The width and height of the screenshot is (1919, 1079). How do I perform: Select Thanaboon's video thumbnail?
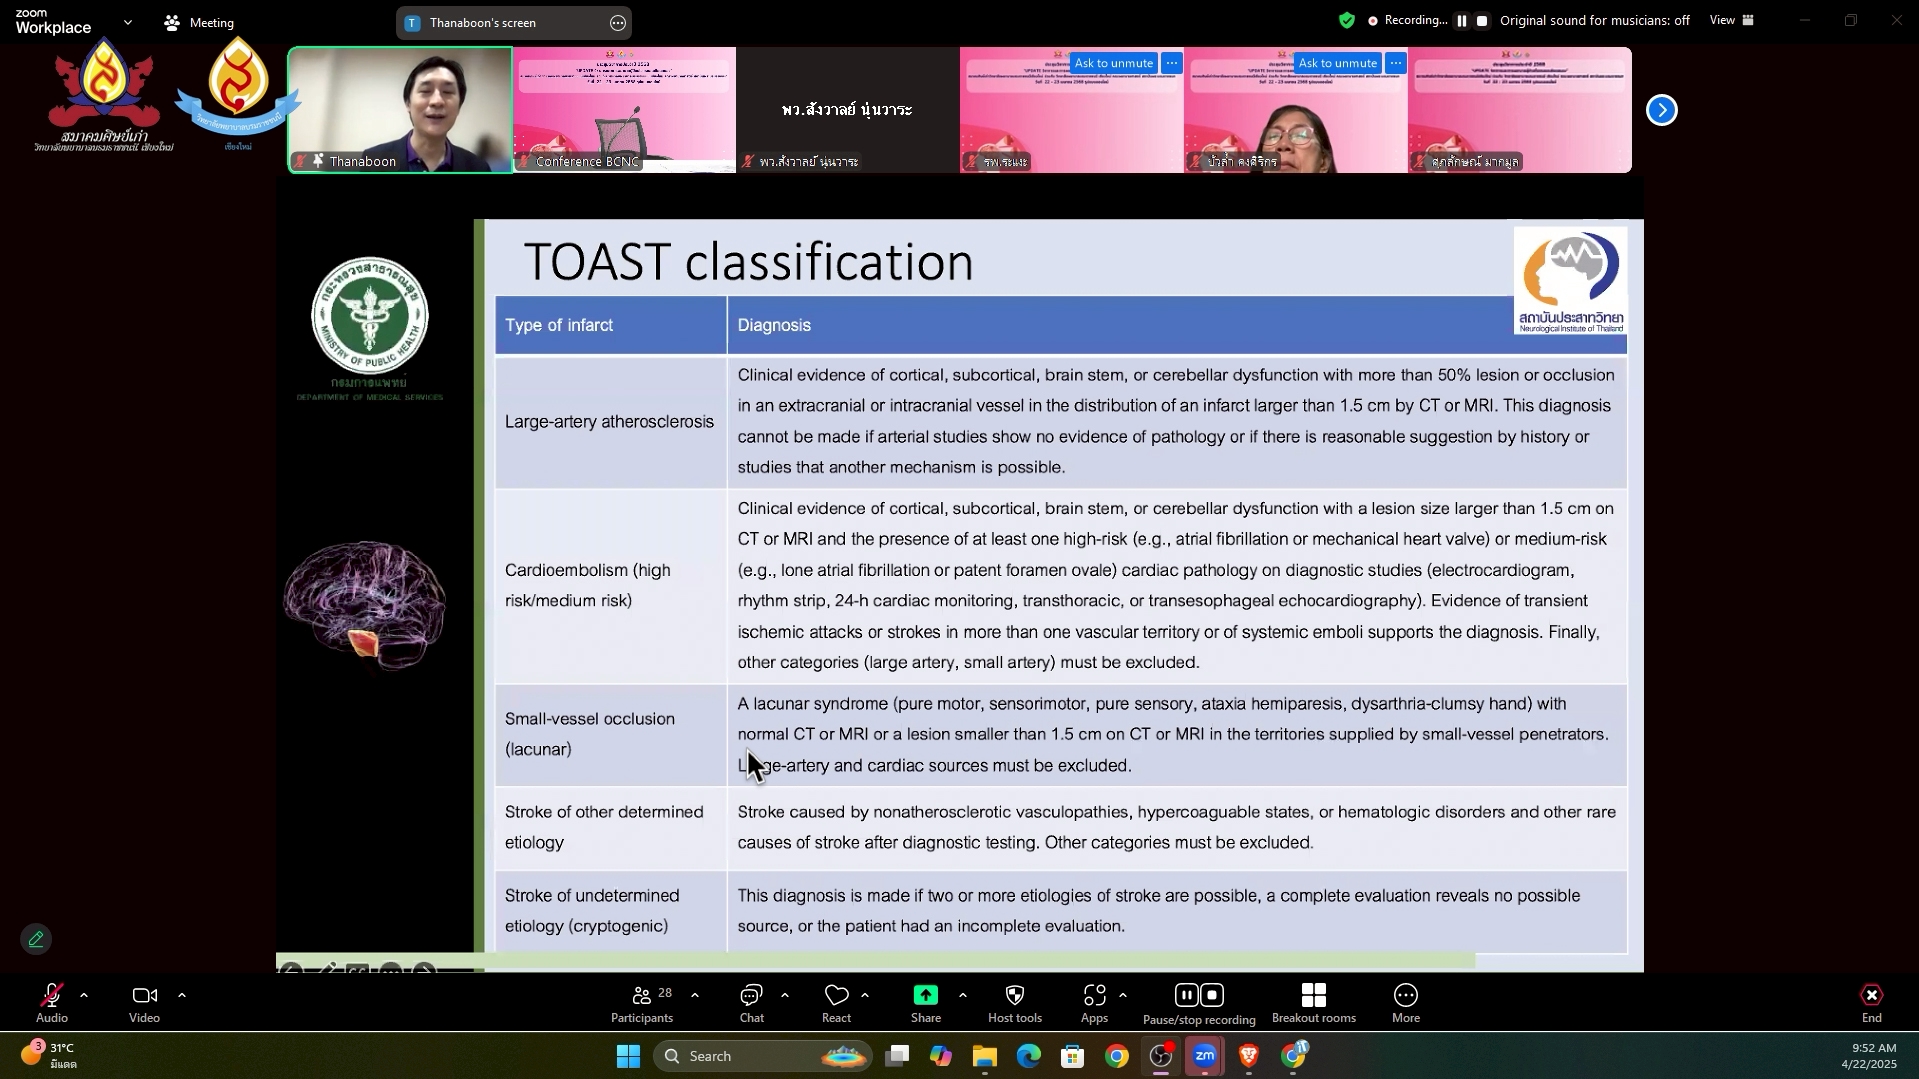coord(400,110)
